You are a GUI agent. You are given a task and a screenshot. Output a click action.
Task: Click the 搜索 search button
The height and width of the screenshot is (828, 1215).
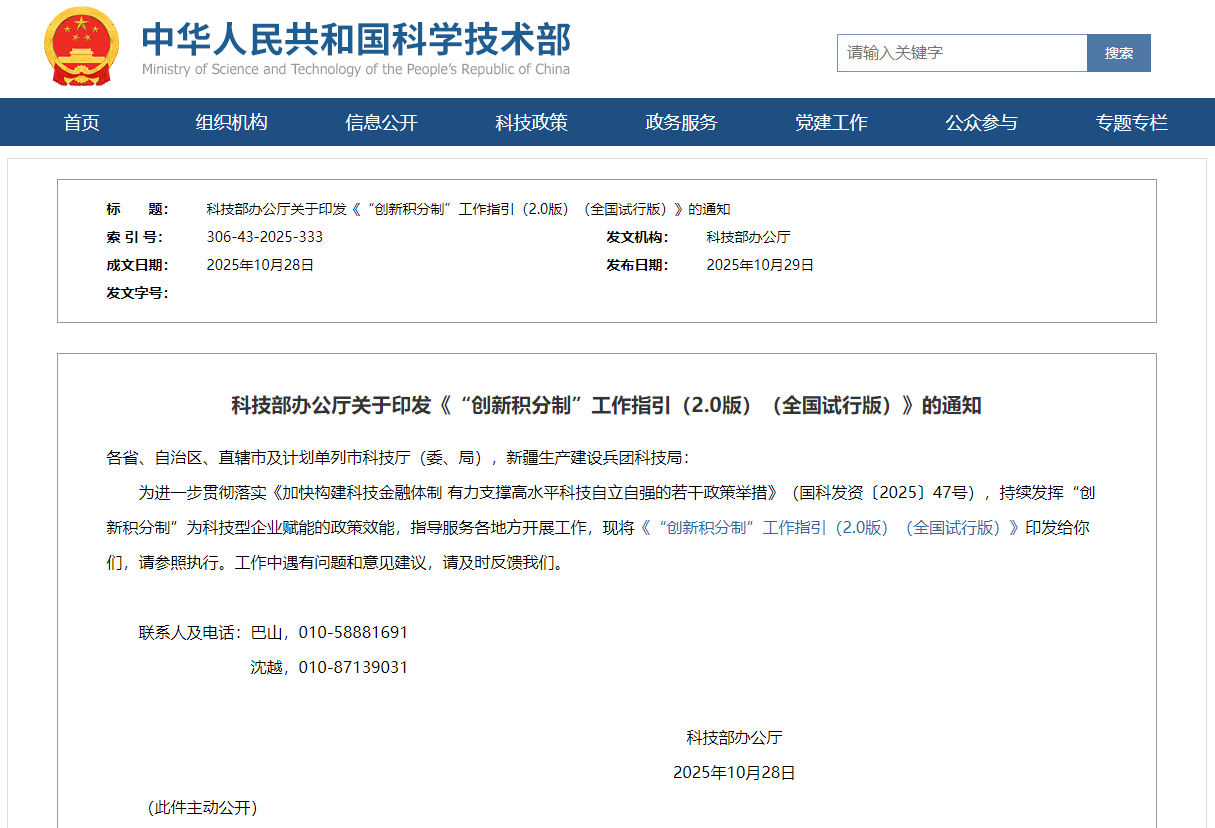1119,53
